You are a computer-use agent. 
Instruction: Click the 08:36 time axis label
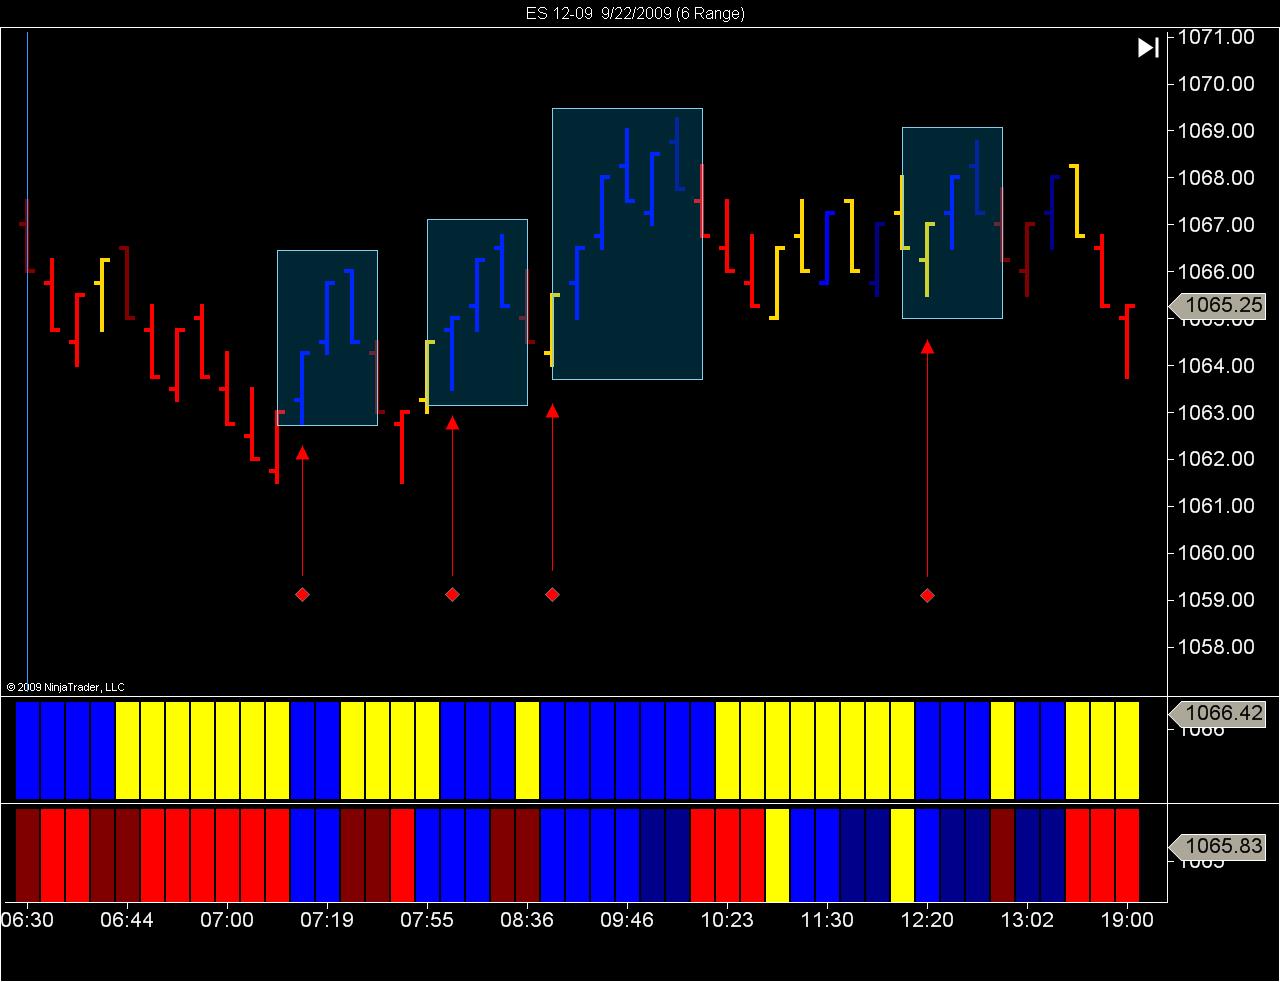527,920
